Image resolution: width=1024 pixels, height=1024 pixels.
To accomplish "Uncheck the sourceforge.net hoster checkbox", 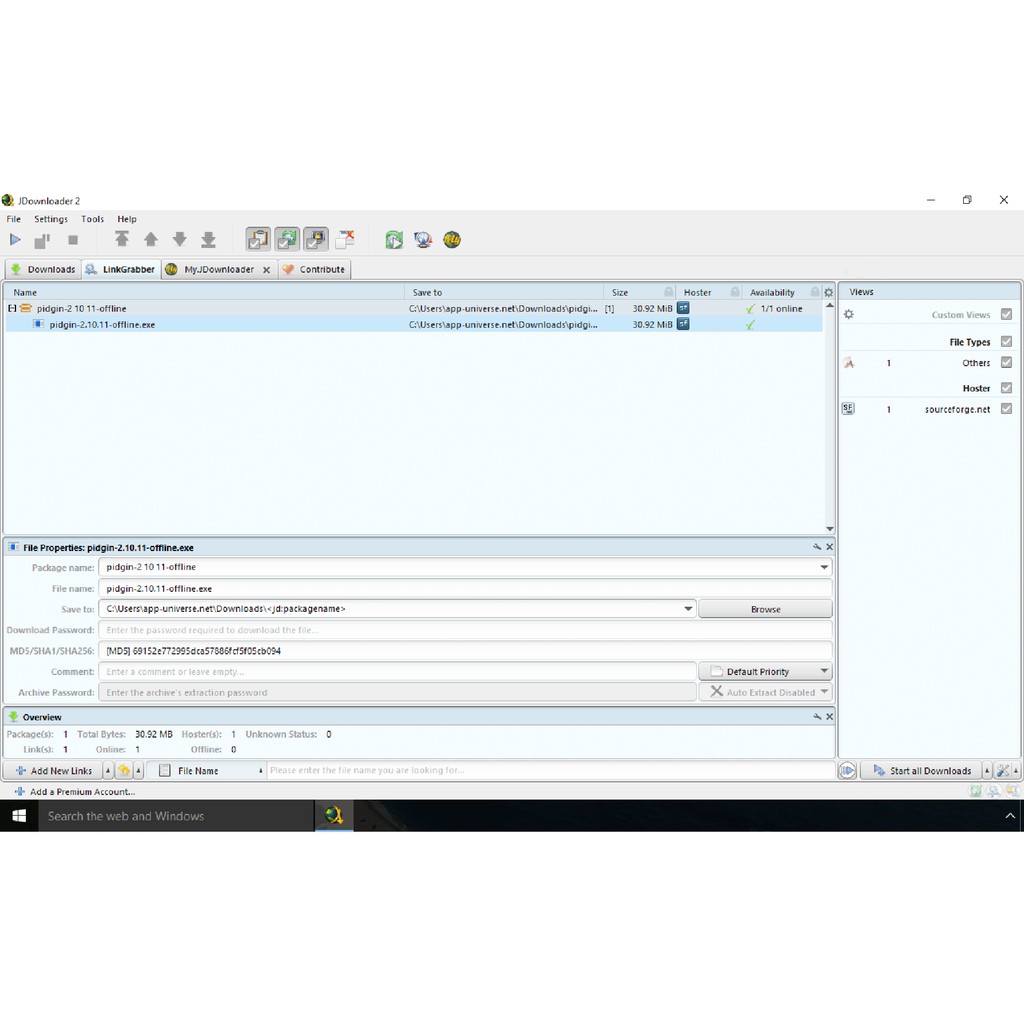I will pos(1006,409).
